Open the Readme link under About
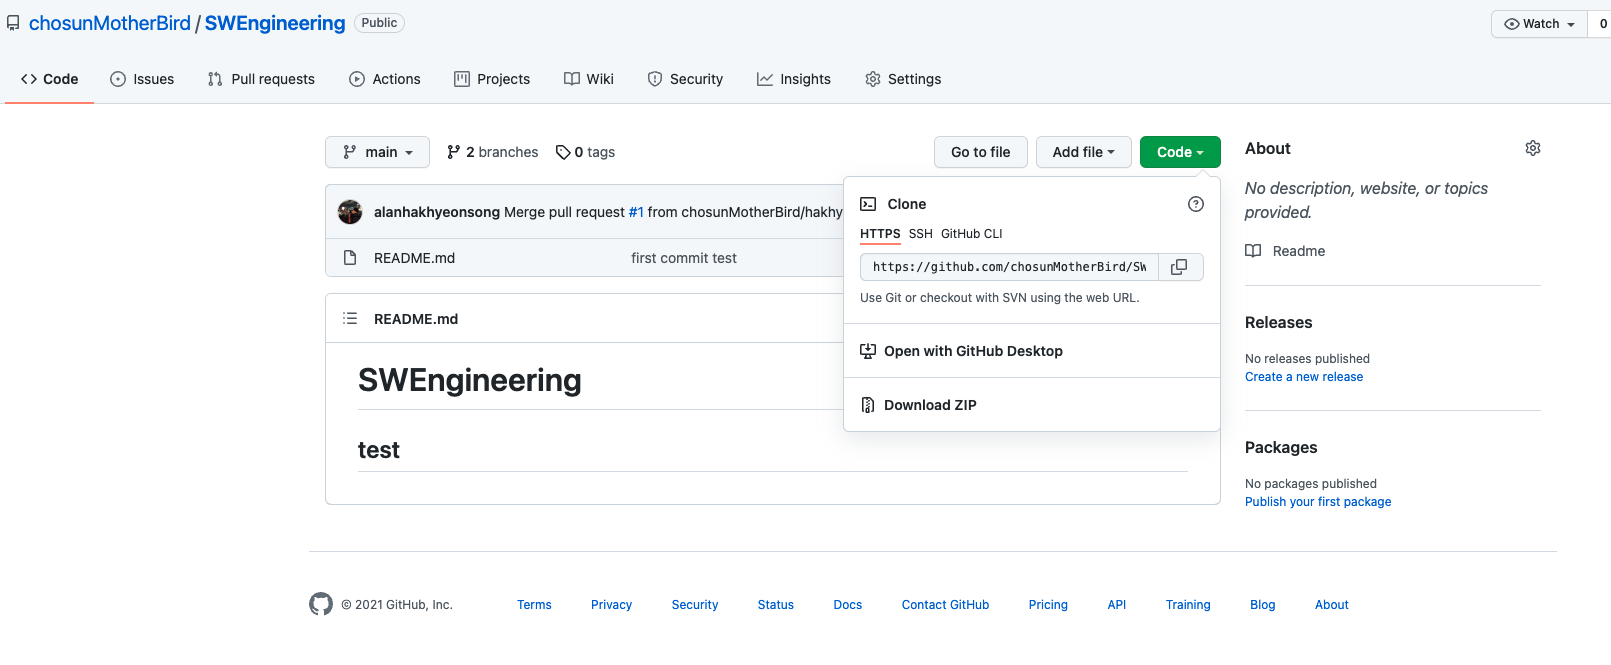The height and width of the screenshot is (665, 1611). pyautogui.click(x=1285, y=251)
